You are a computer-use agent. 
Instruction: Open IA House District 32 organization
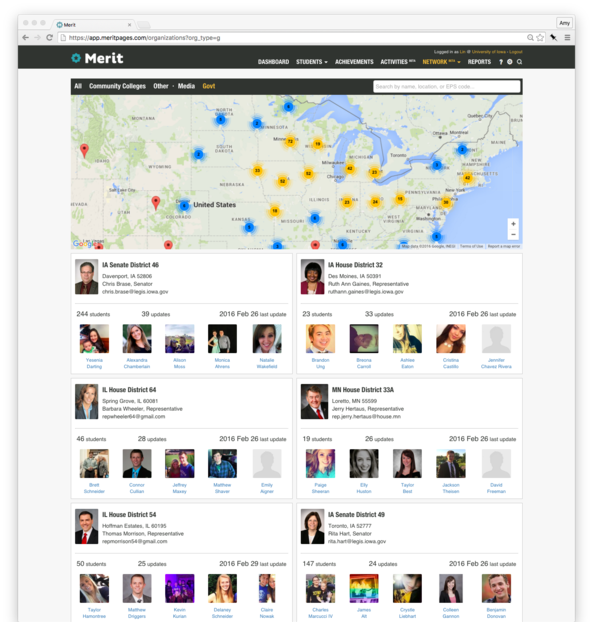(355, 265)
